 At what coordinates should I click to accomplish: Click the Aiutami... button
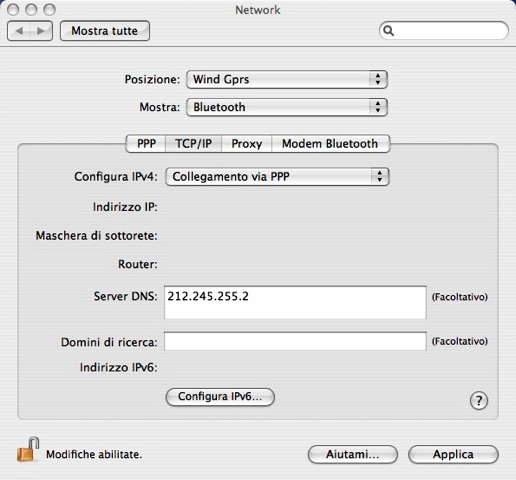coord(353,454)
